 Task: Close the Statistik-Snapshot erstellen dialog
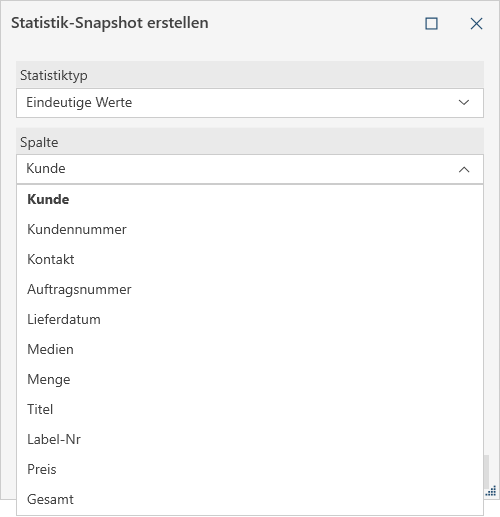pyautogui.click(x=476, y=24)
